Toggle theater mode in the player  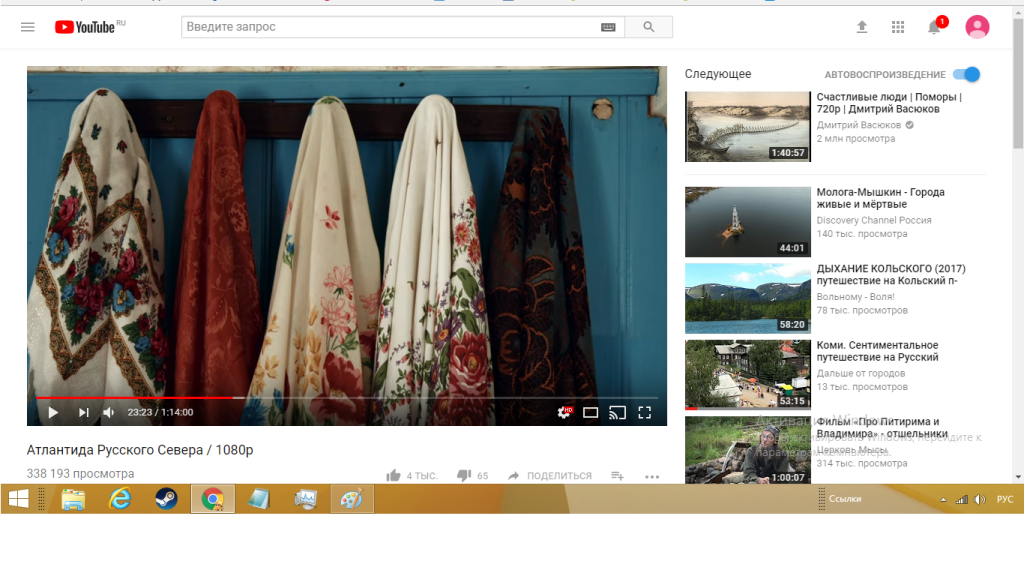[x=591, y=412]
